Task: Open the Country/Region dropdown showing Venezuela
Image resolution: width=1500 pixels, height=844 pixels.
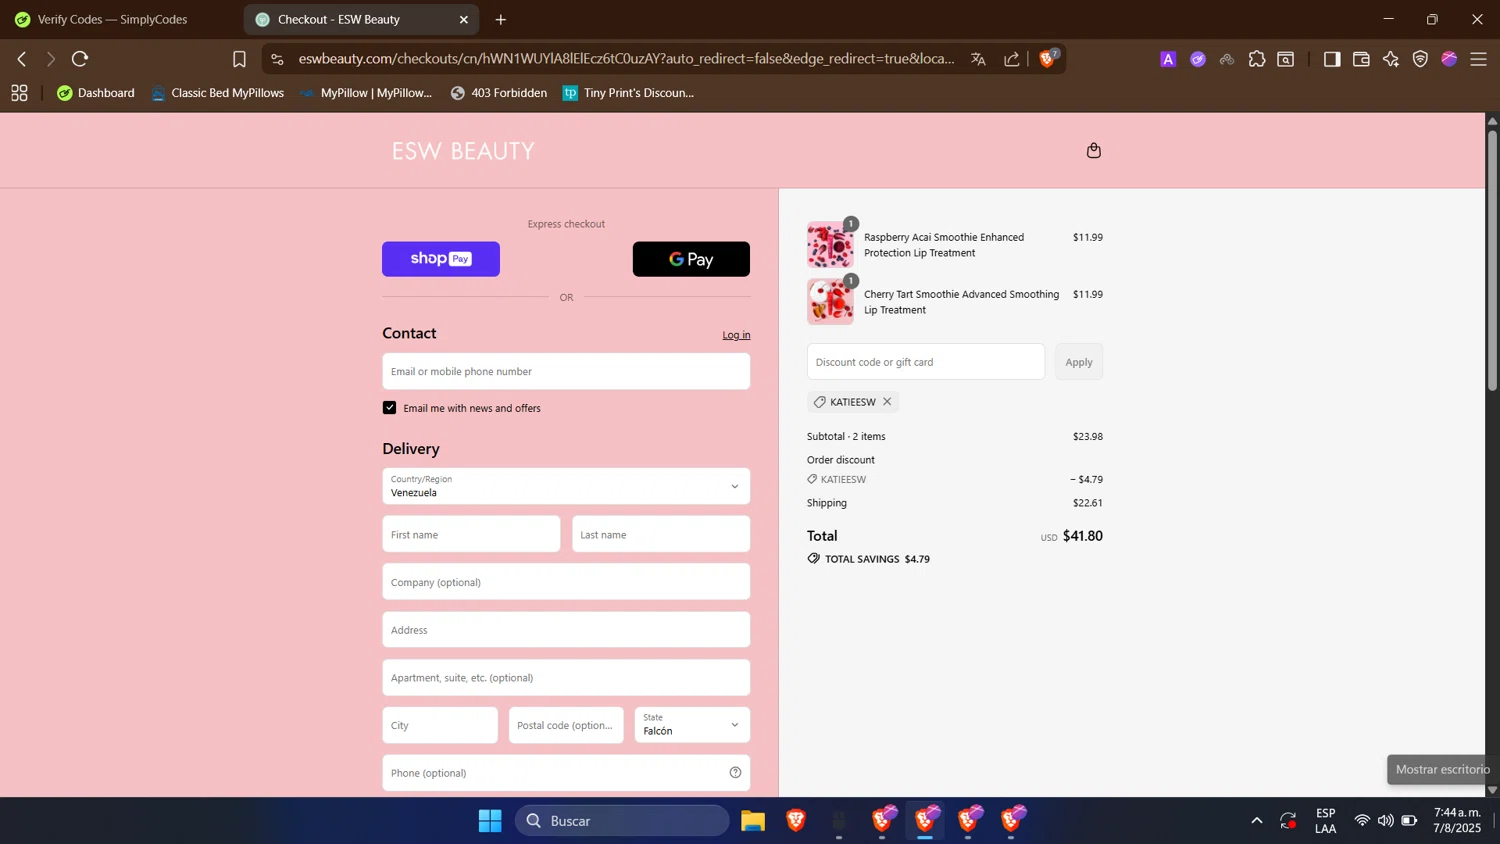Action: click(566, 486)
